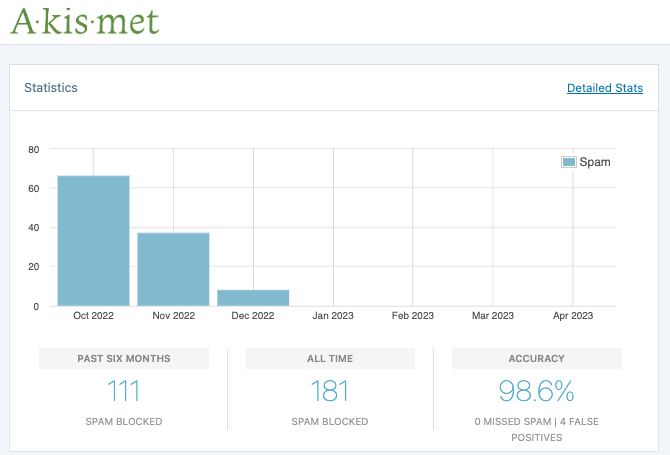Viewport: 670px width, 455px height.
Task: Click the Nov 2022 axis label
Action: click(x=173, y=316)
